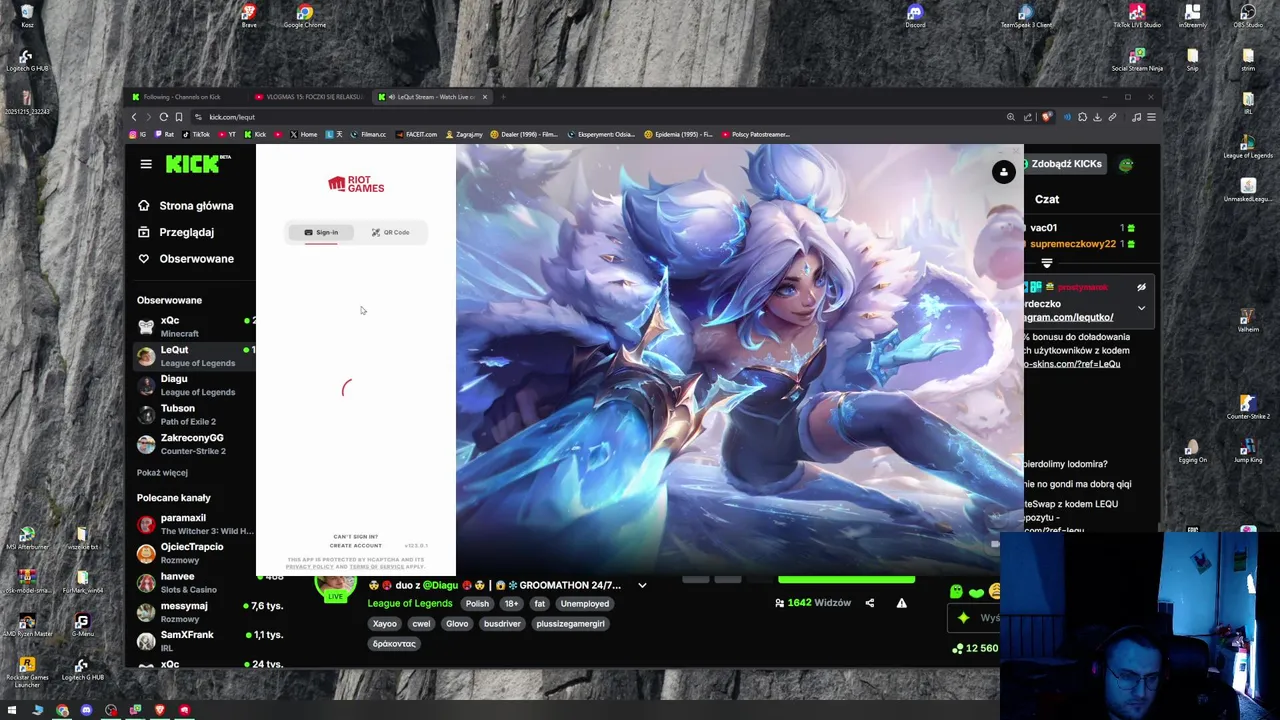
Task: Click the Unemployed tag
Action: point(585,603)
